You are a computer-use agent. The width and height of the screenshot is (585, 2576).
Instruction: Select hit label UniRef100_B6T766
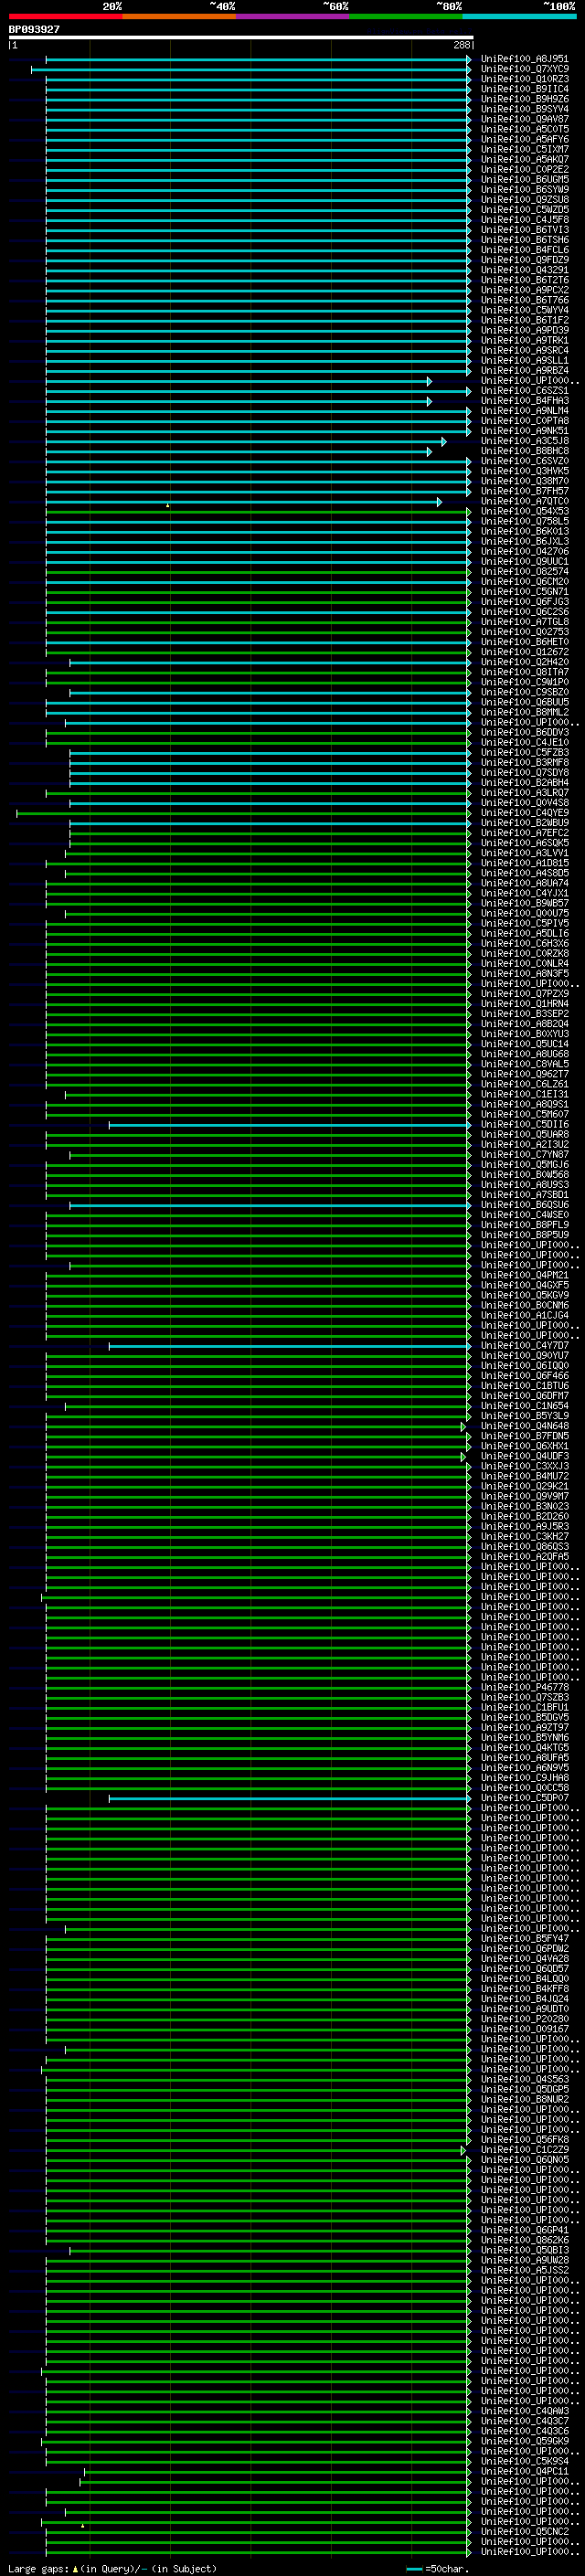tap(525, 300)
